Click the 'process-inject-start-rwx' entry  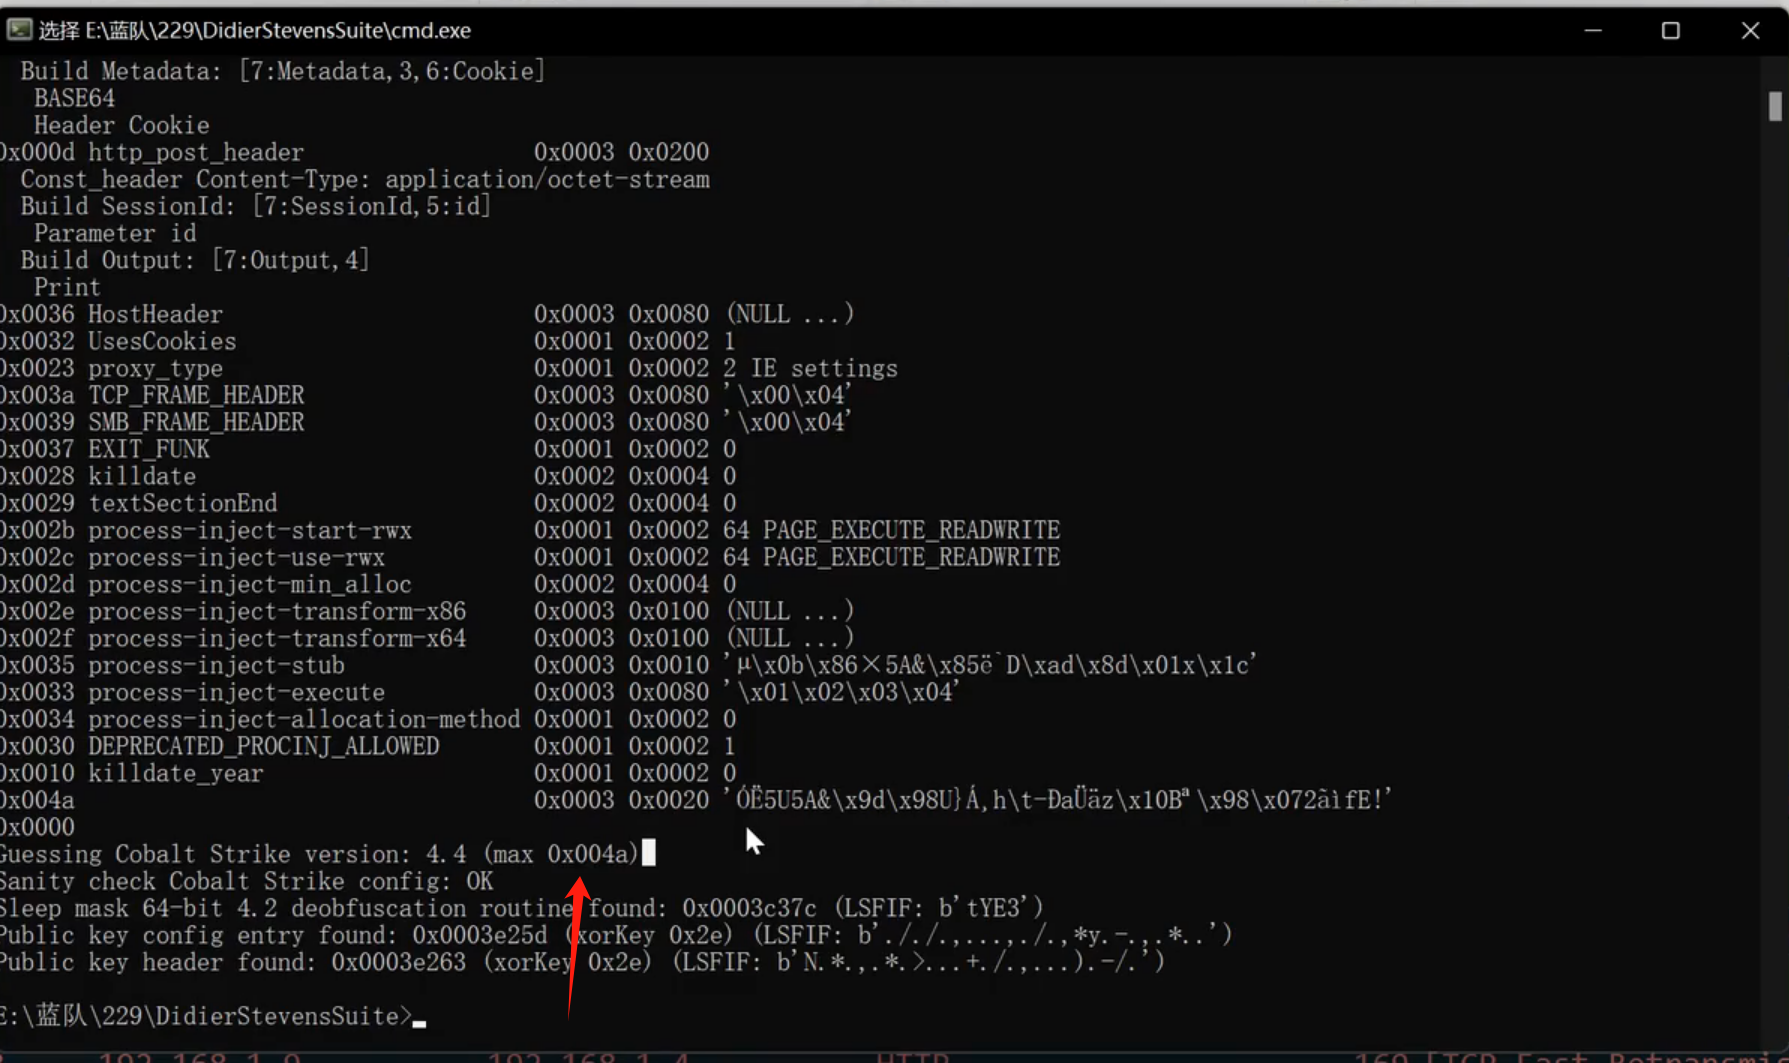point(249,531)
